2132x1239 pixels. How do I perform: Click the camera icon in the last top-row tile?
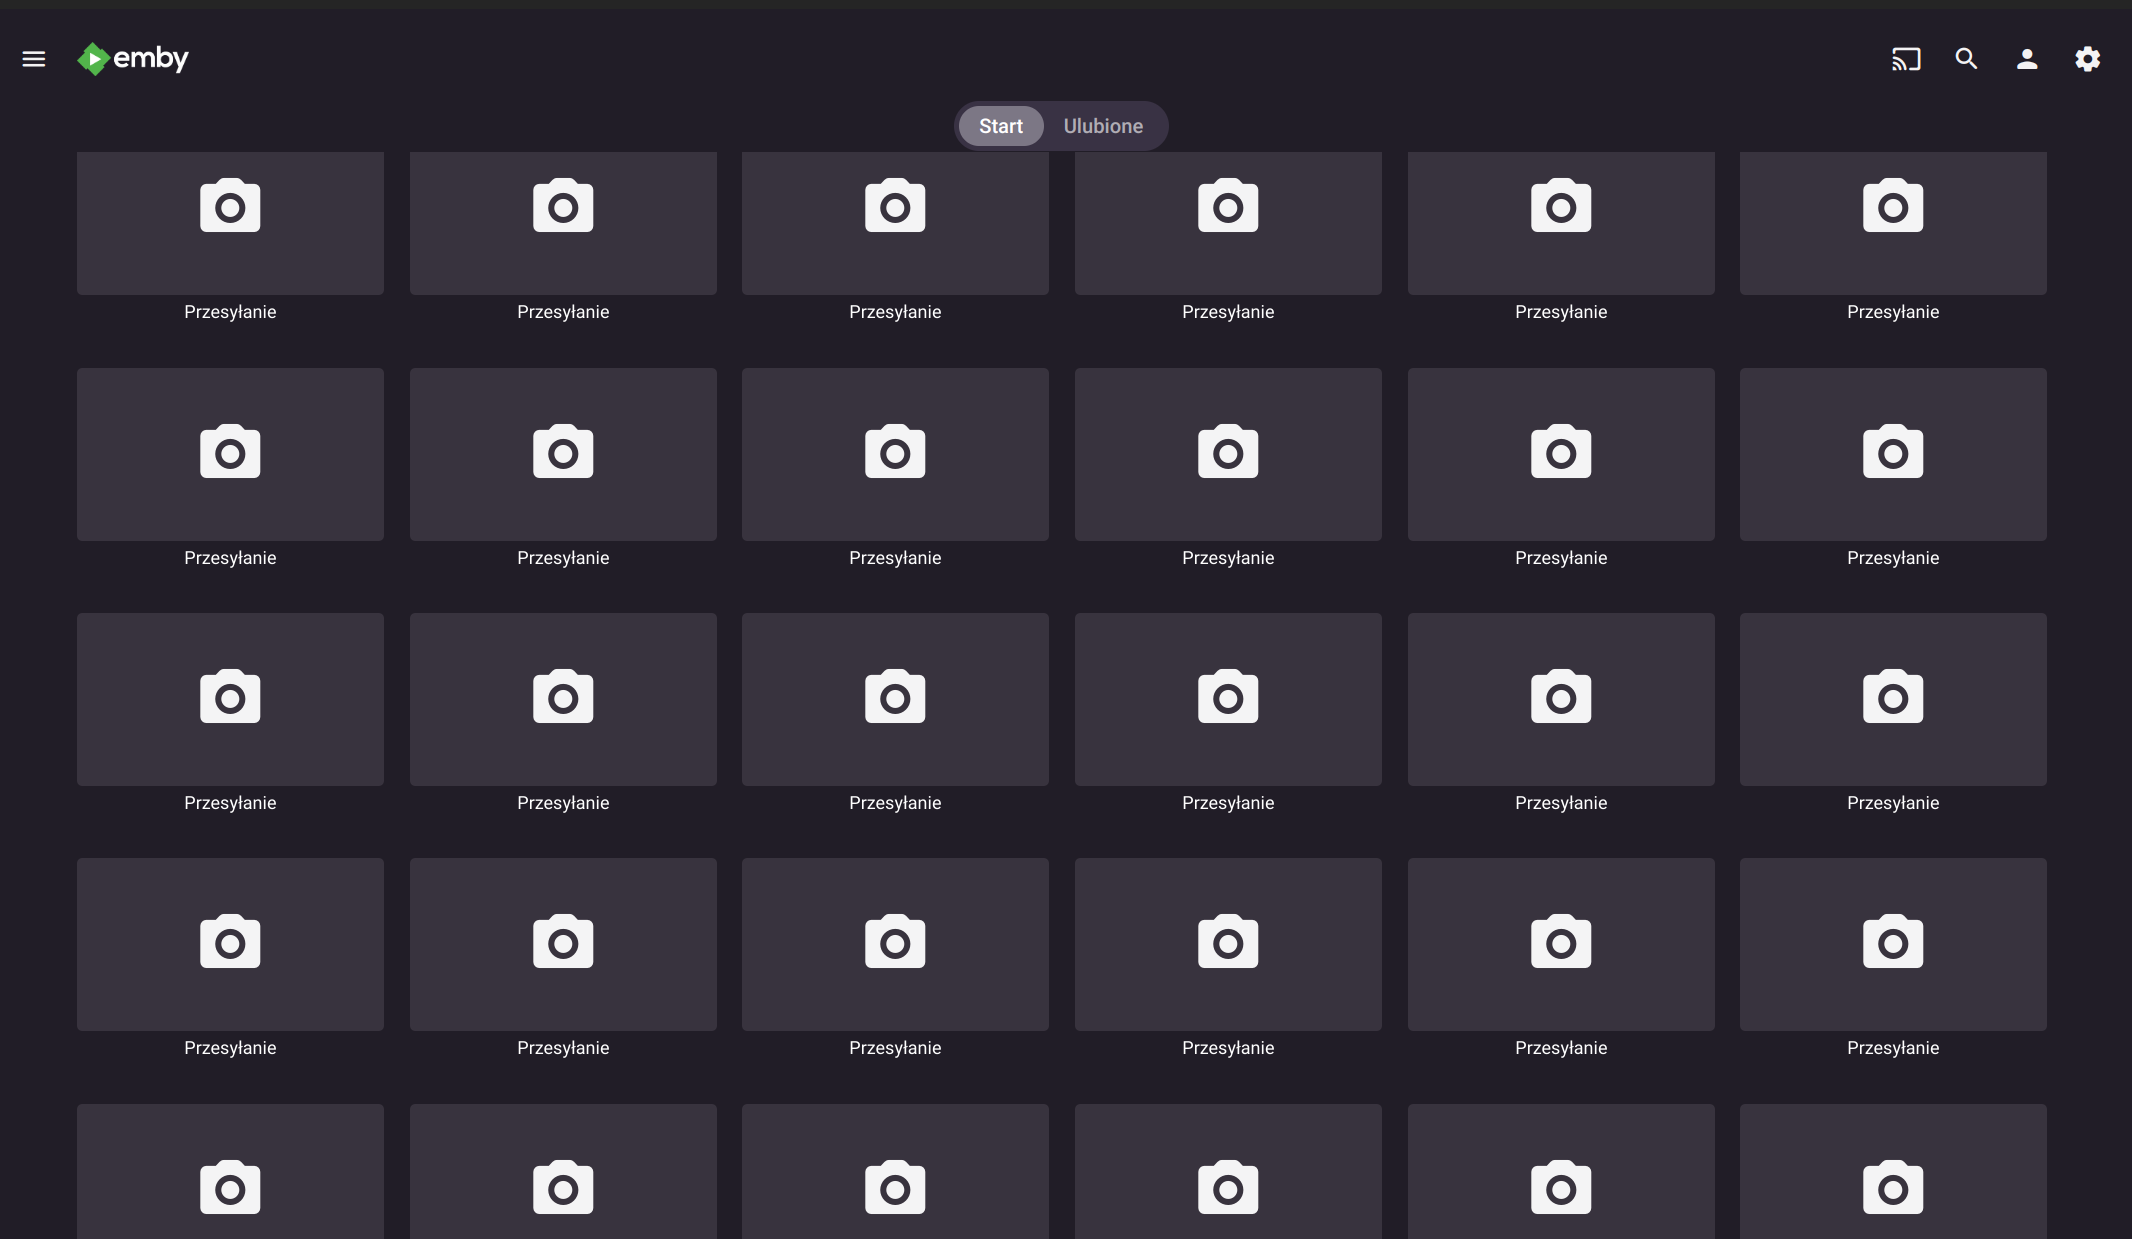coord(1892,207)
